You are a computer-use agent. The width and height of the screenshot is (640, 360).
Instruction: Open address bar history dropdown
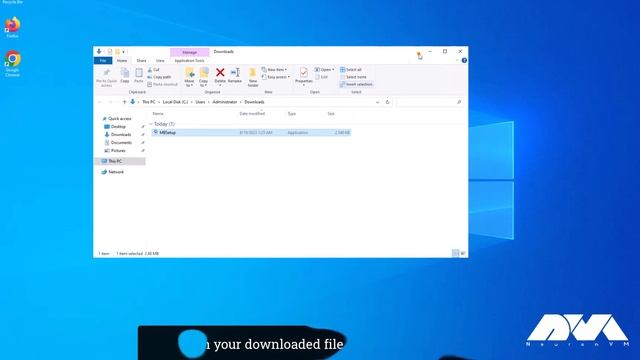378,102
